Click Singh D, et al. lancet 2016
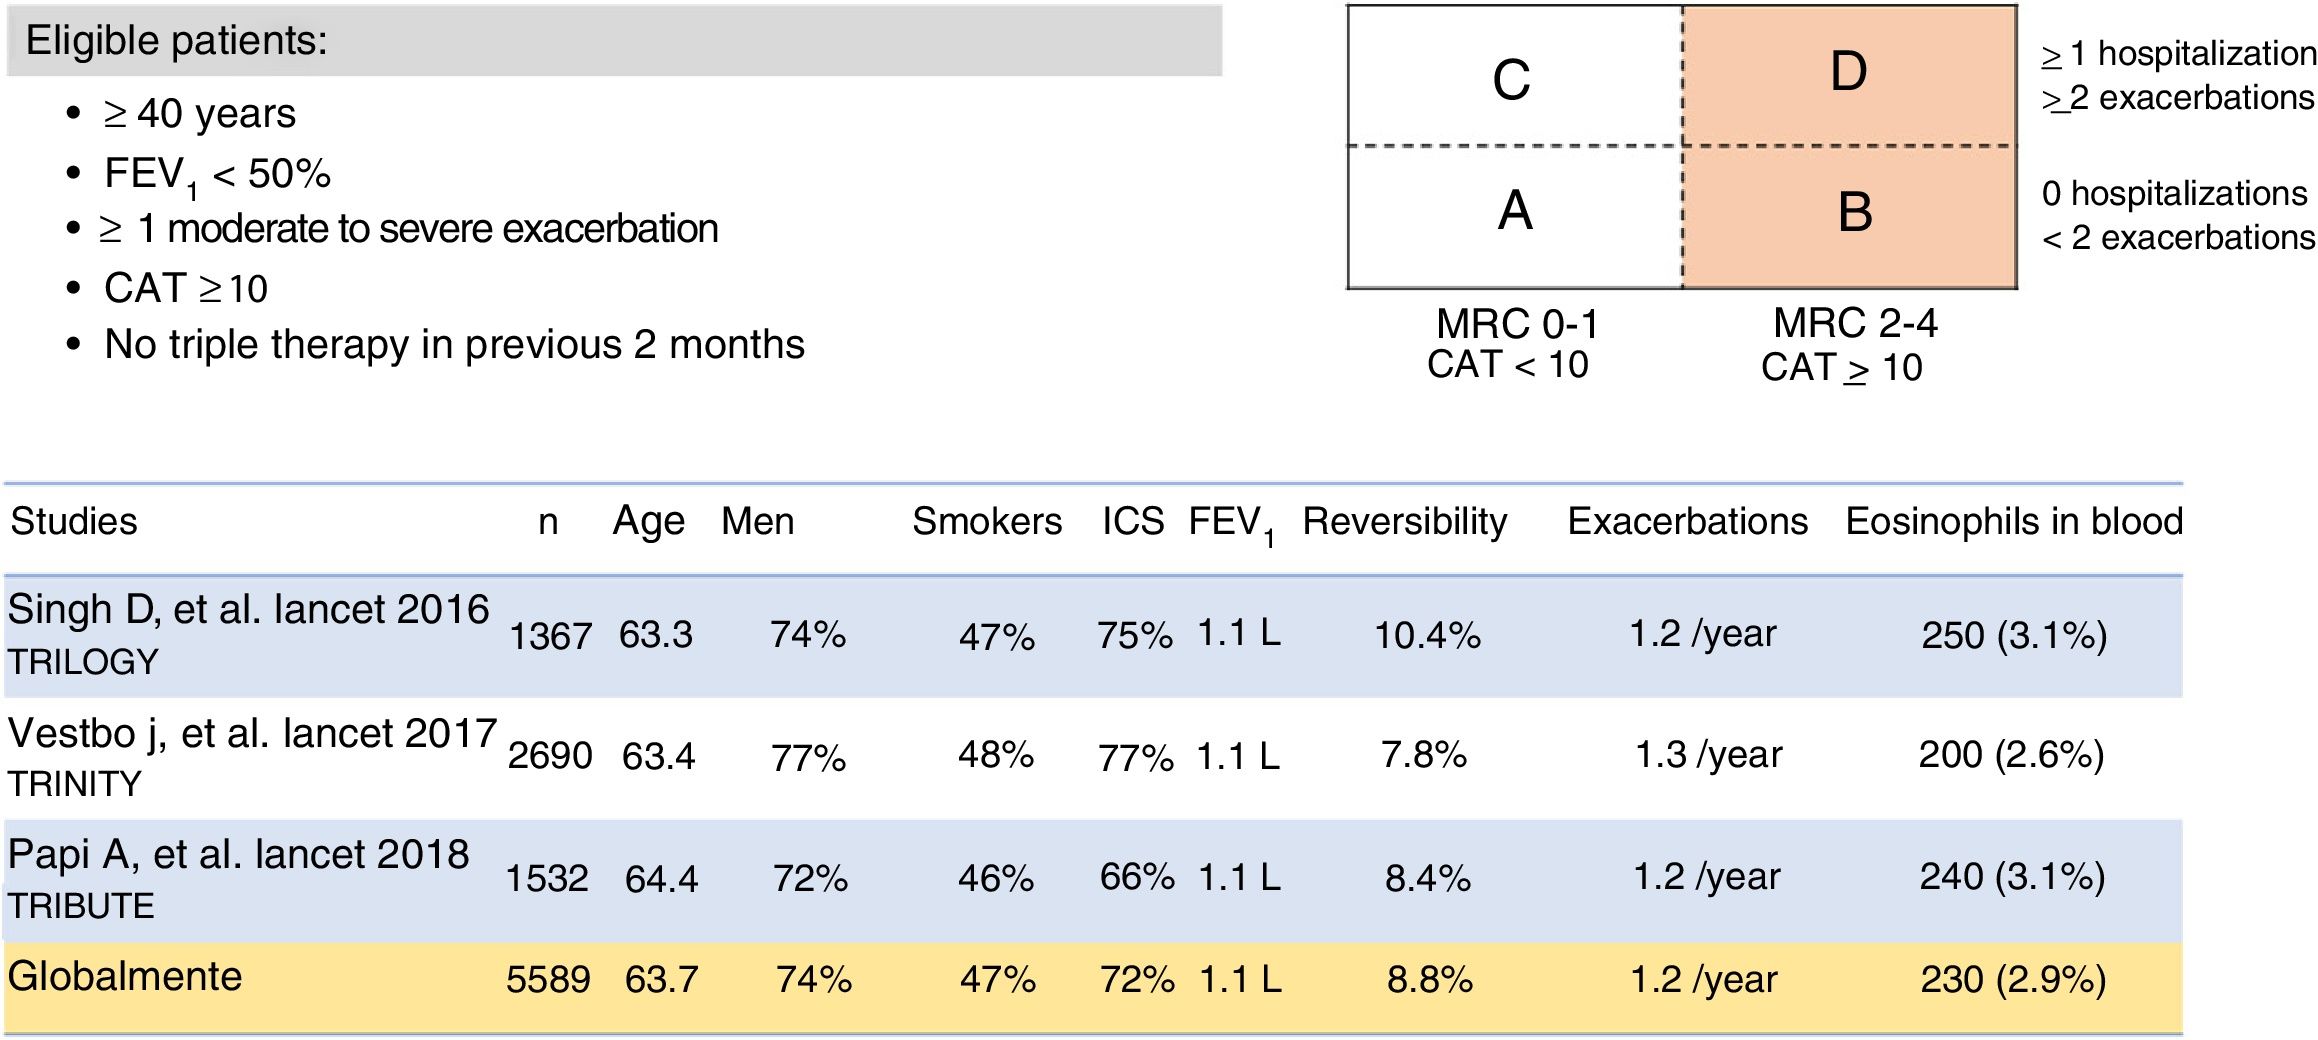Viewport: 2318px width, 1040px height. pyautogui.click(x=248, y=610)
